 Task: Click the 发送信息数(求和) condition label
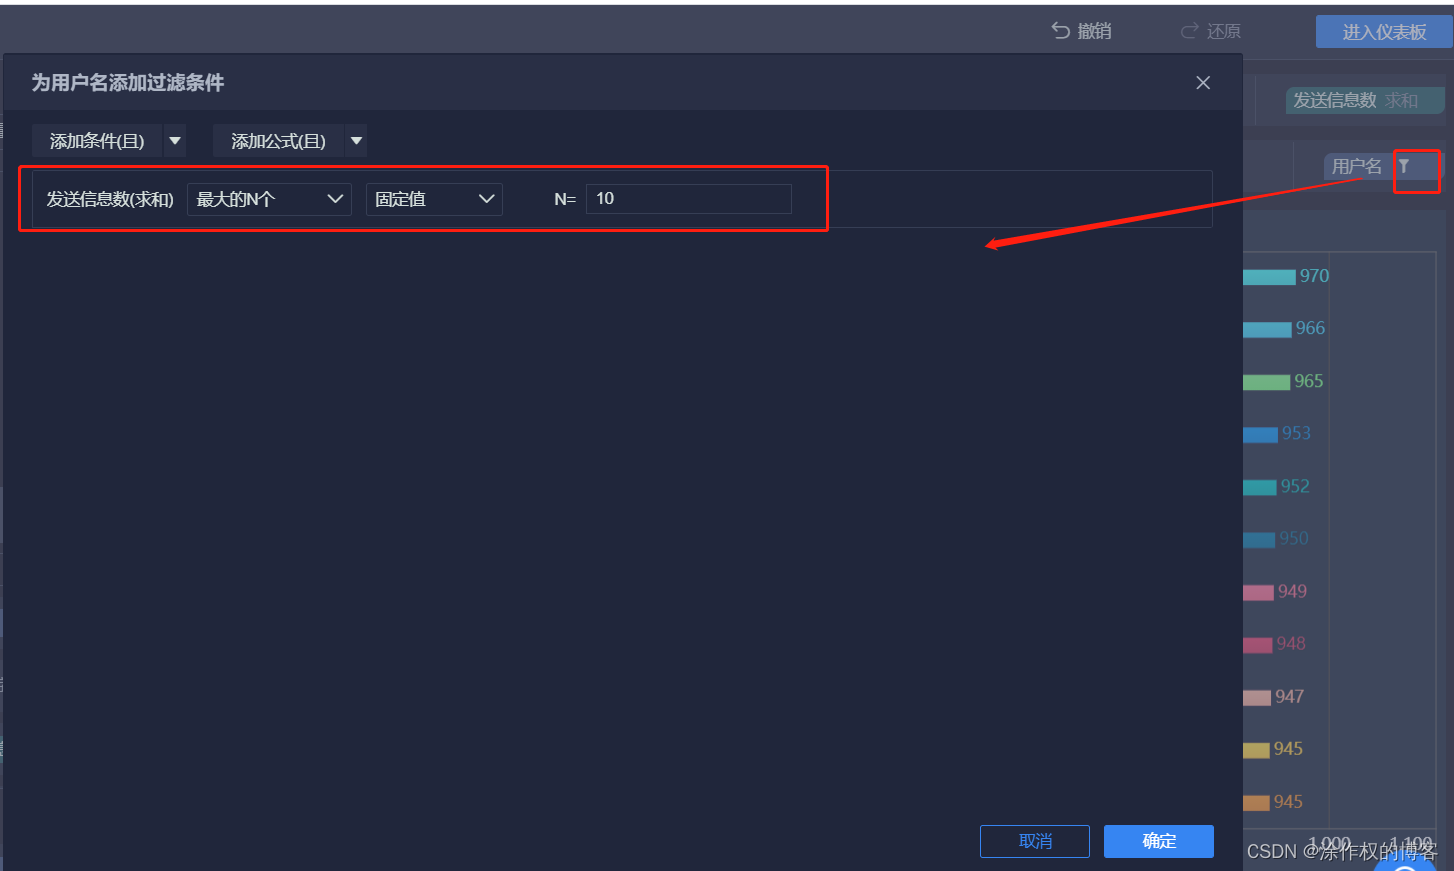[x=110, y=199]
